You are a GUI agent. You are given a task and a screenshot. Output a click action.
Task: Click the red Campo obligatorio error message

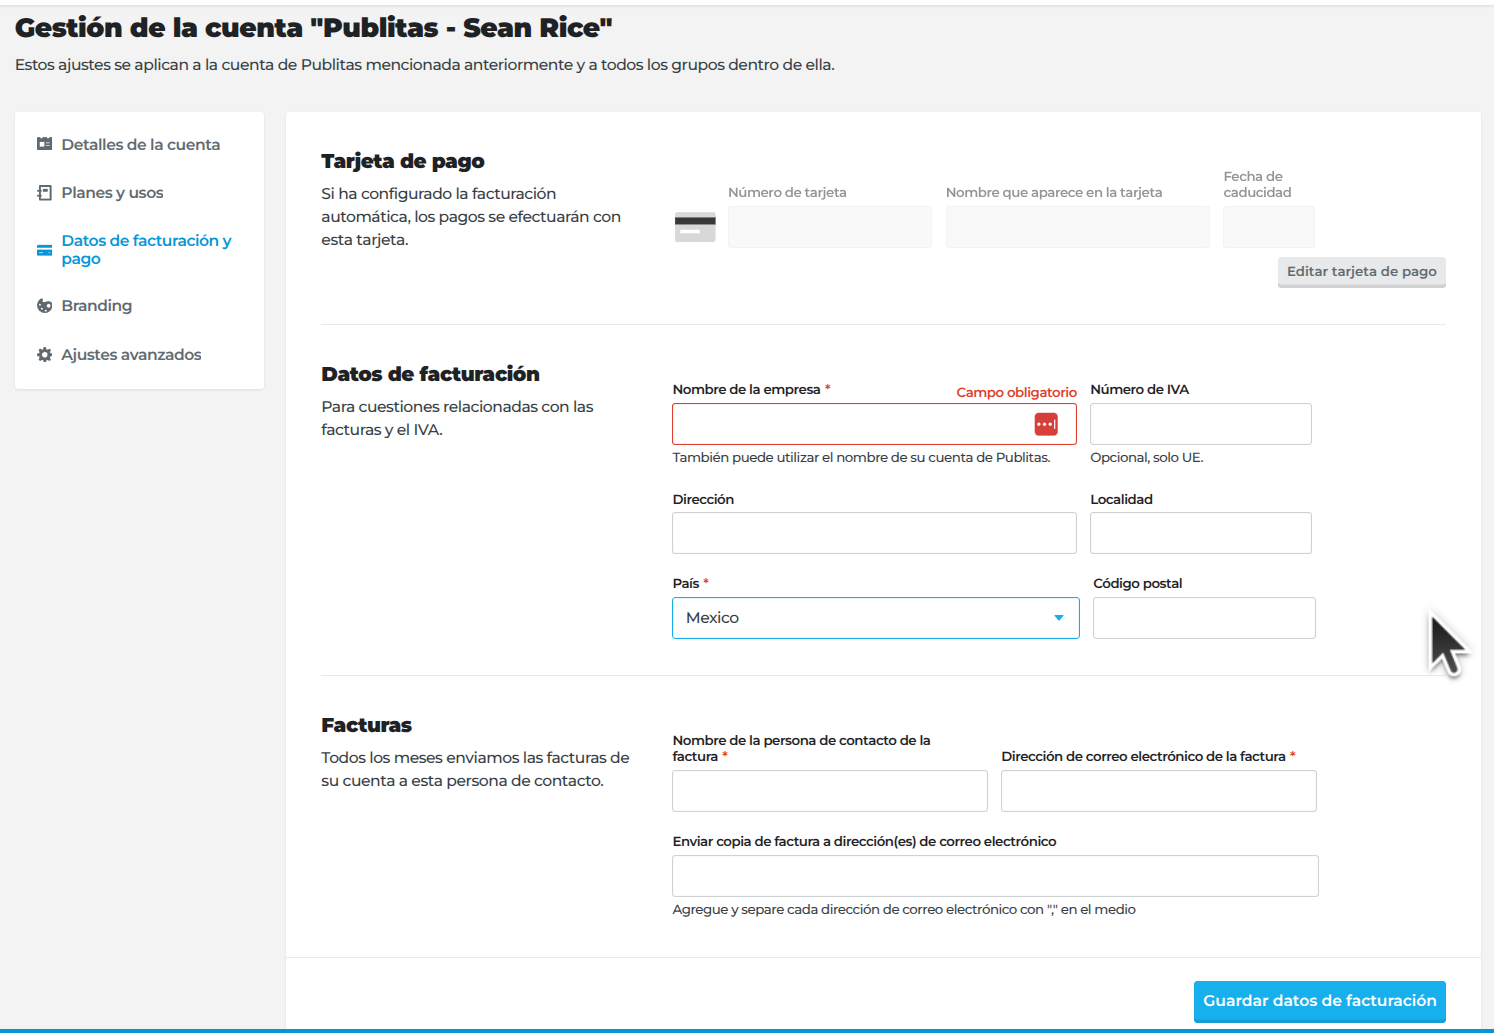pos(1016,393)
